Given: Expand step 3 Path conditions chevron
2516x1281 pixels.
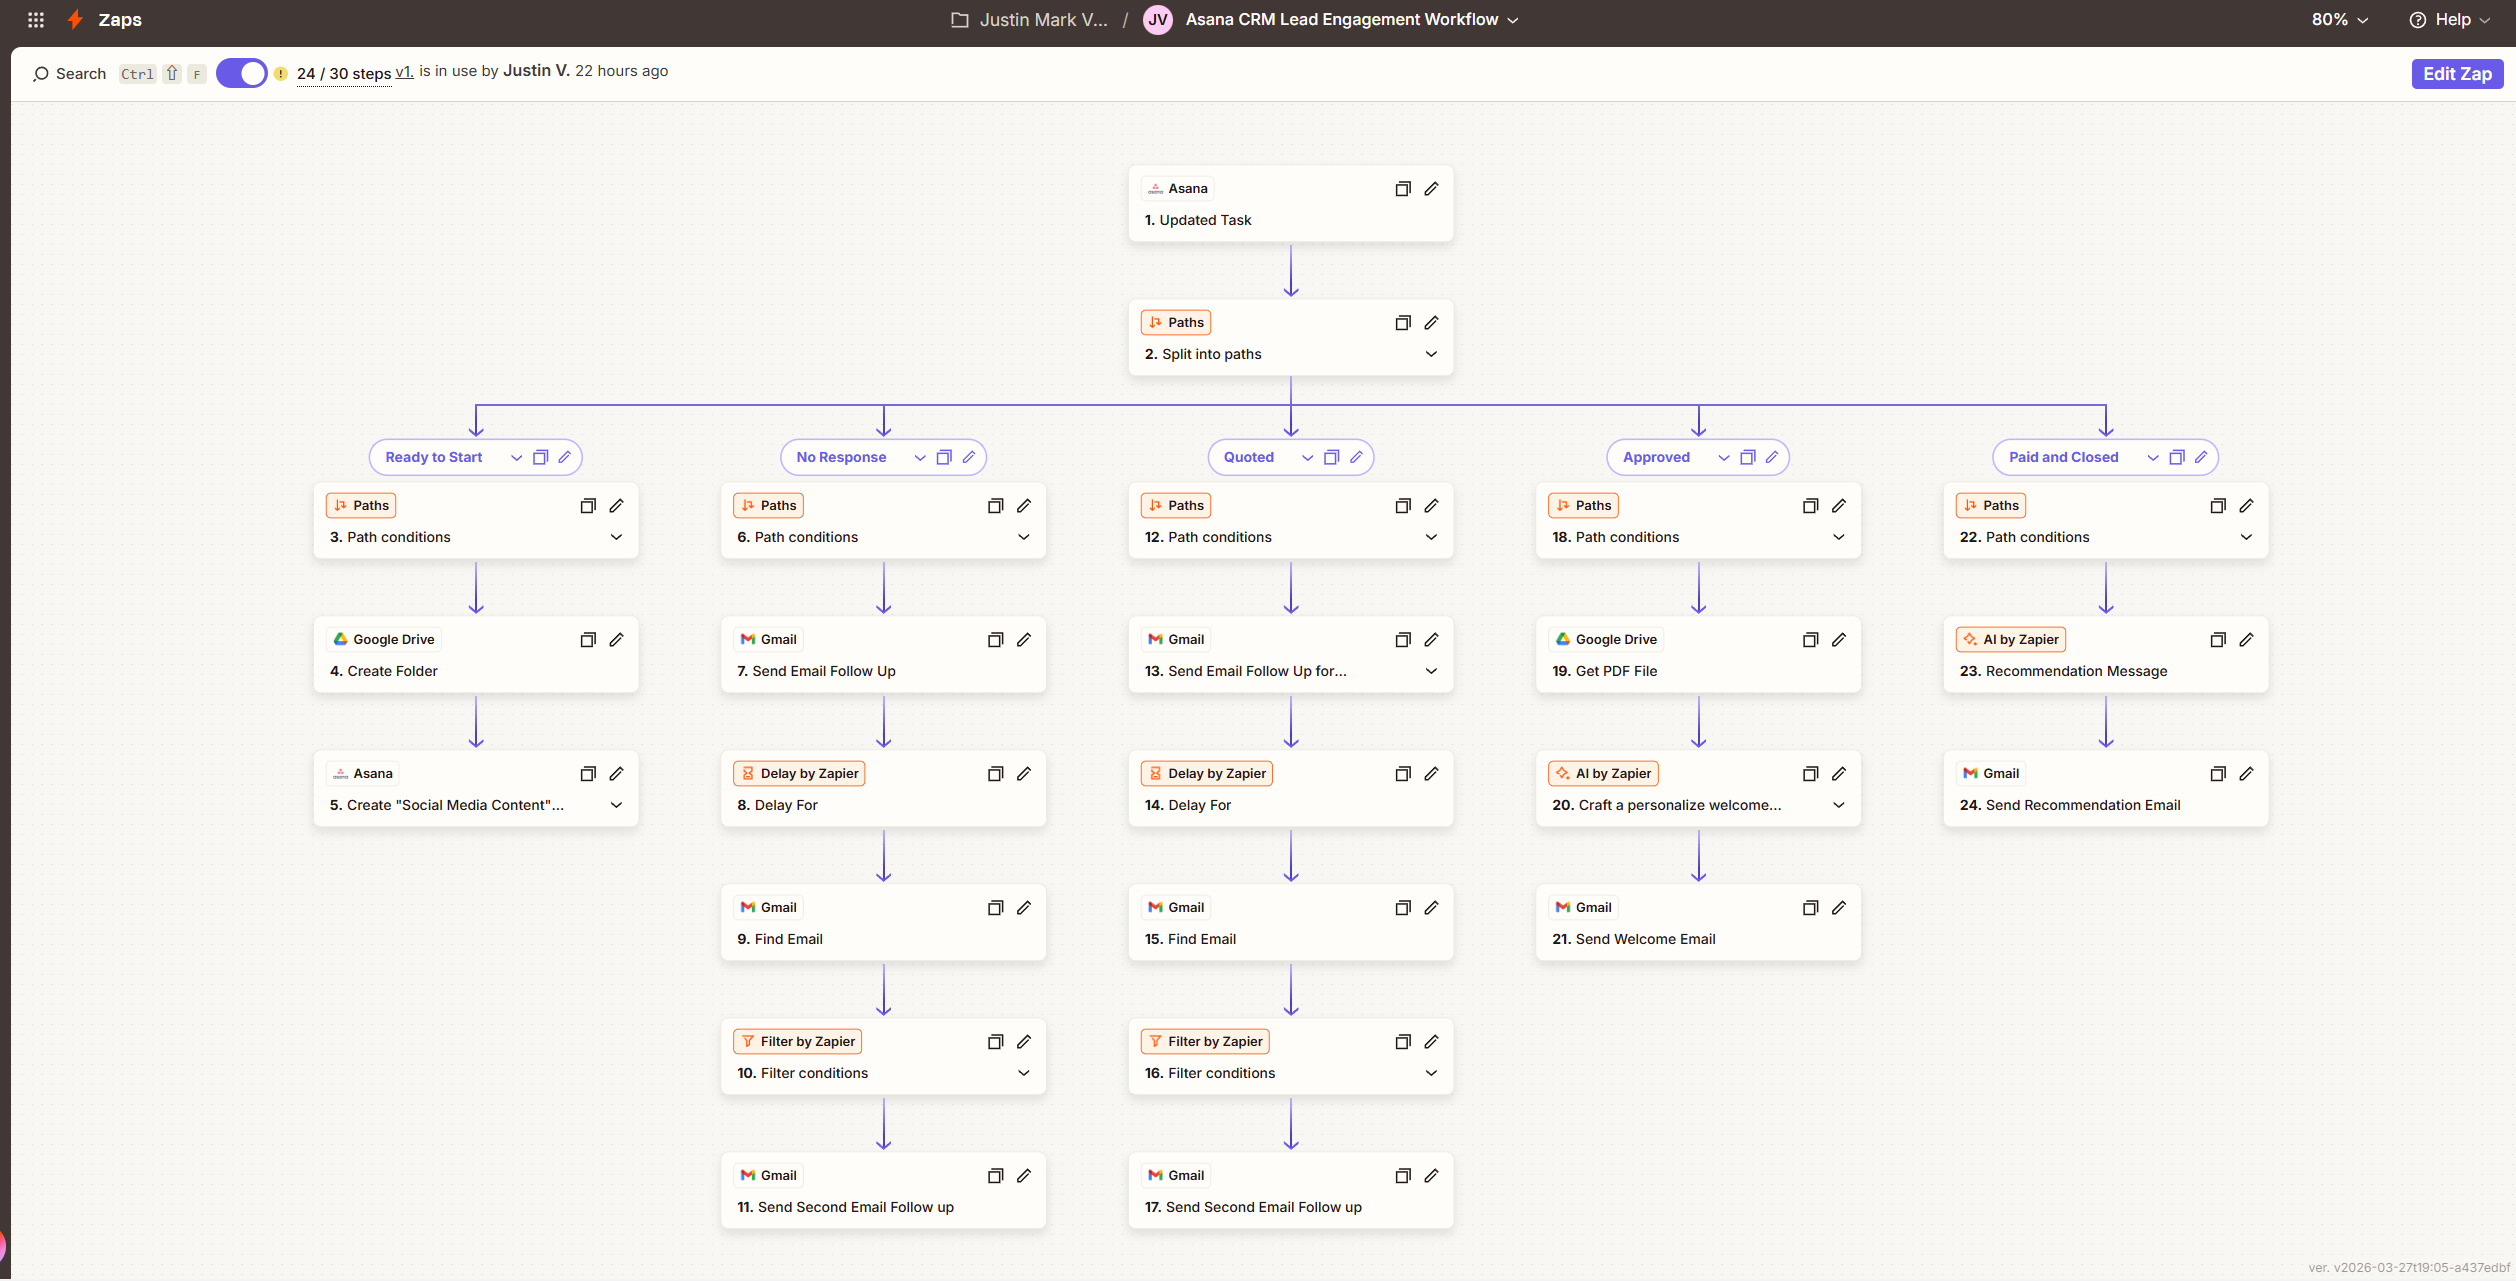Looking at the screenshot, I should point(616,537).
